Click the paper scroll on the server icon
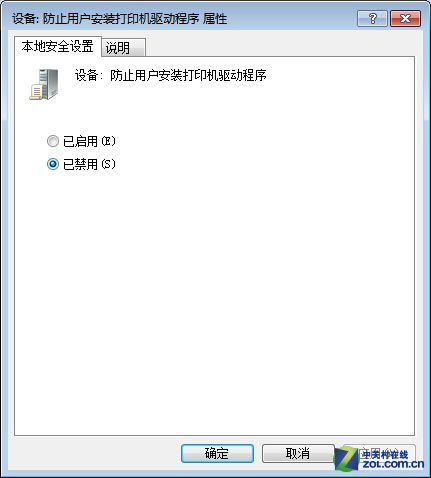The image size is (431, 478). coord(37,92)
